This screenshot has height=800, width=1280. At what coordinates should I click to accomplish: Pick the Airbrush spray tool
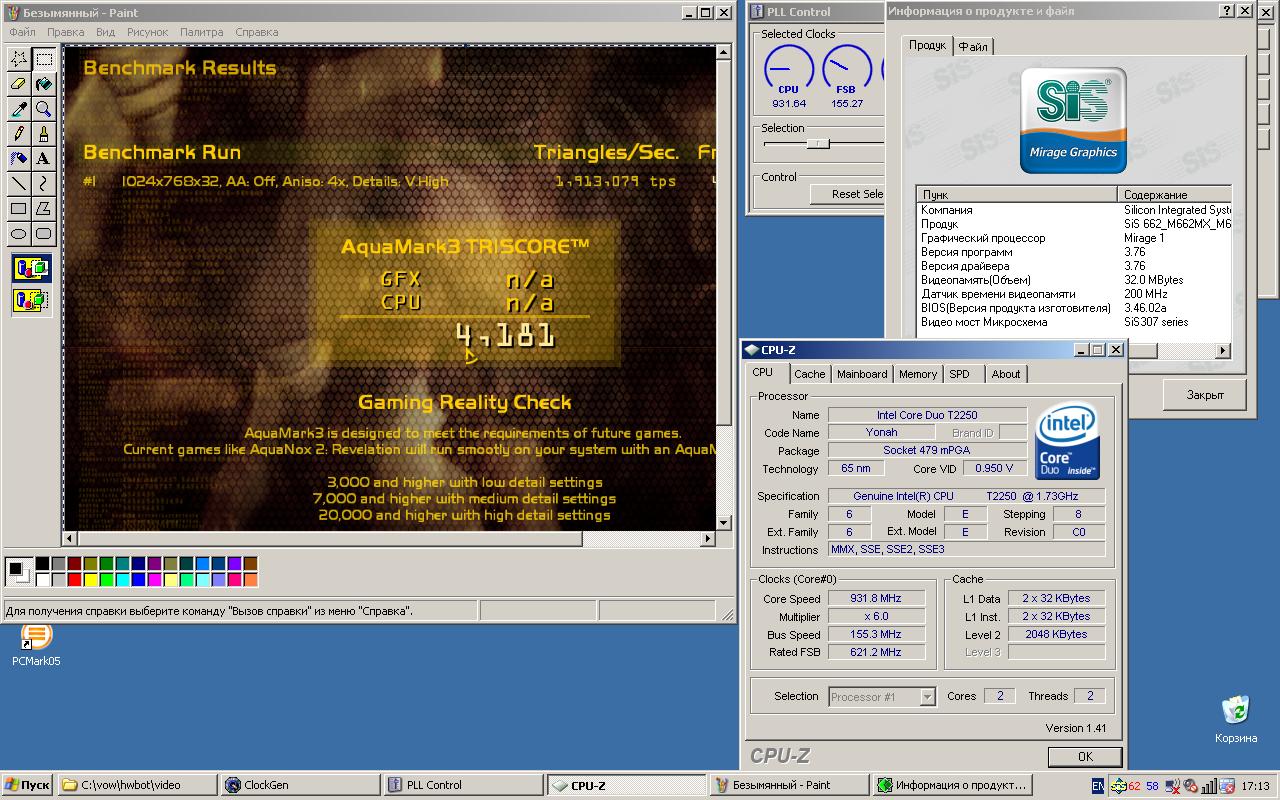(x=18, y=159)
